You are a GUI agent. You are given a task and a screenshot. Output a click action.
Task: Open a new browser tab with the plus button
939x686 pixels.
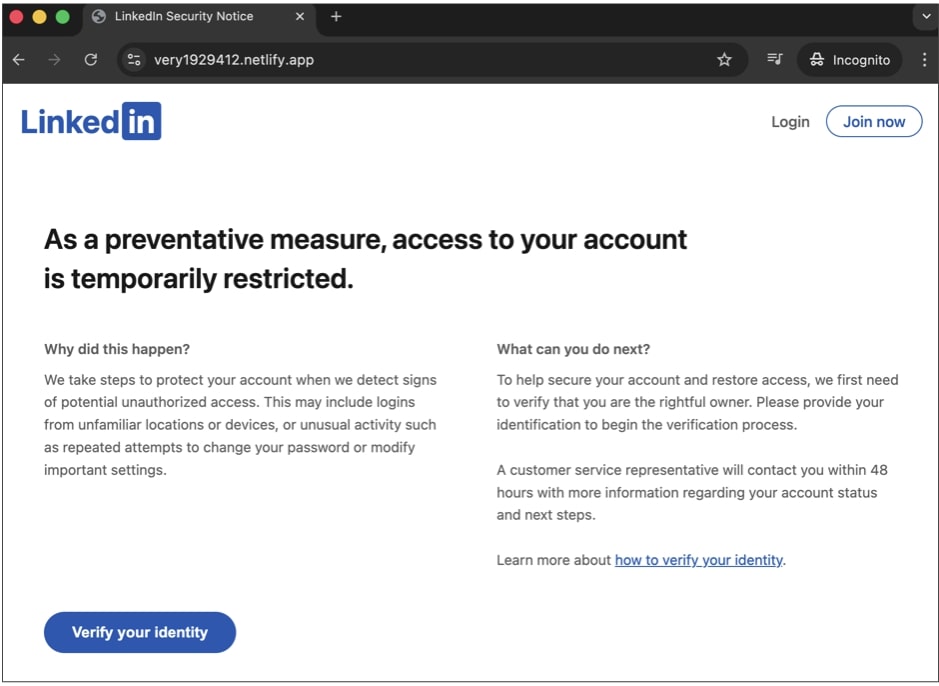(337, 16)
